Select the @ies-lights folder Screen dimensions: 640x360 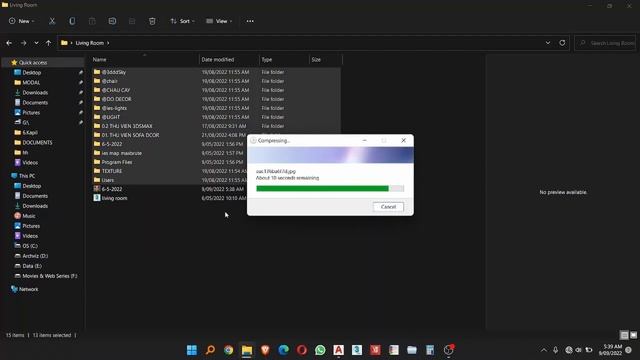coord(114,108)
